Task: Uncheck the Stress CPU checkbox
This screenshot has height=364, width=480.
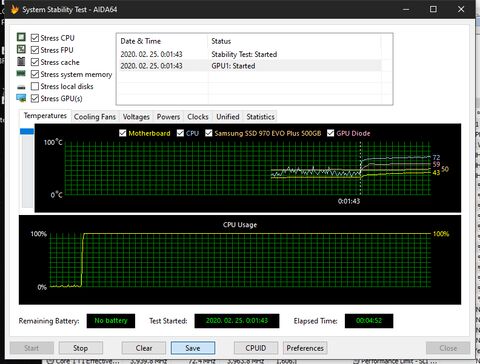Action: coord(35,38)
